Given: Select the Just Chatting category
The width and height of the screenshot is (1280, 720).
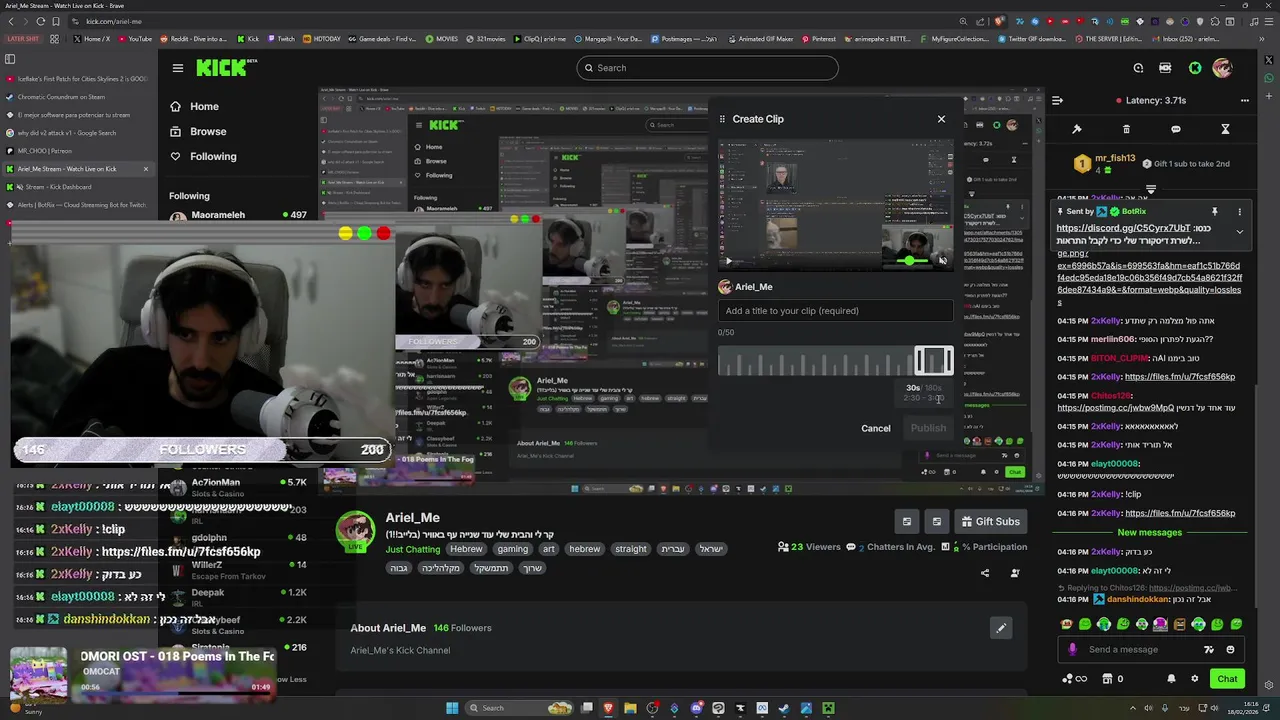Looking at the screenshot, I should 412,549.
